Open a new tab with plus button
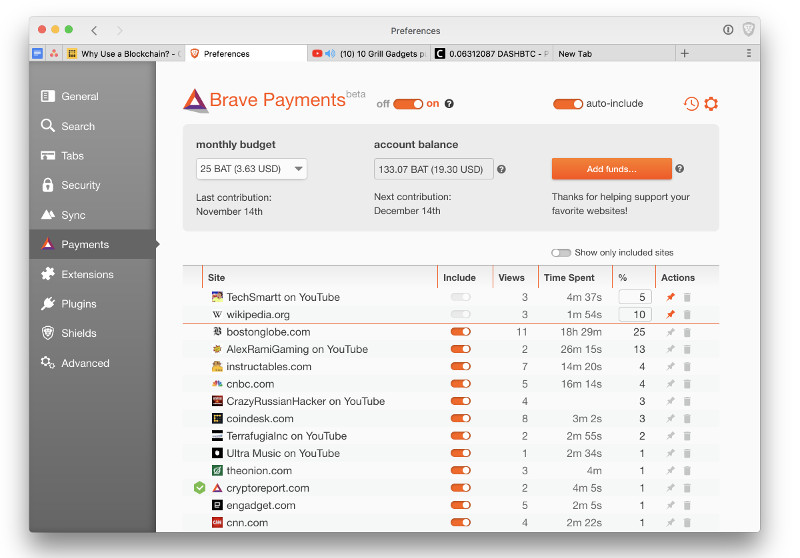 (x=685, y=53)
